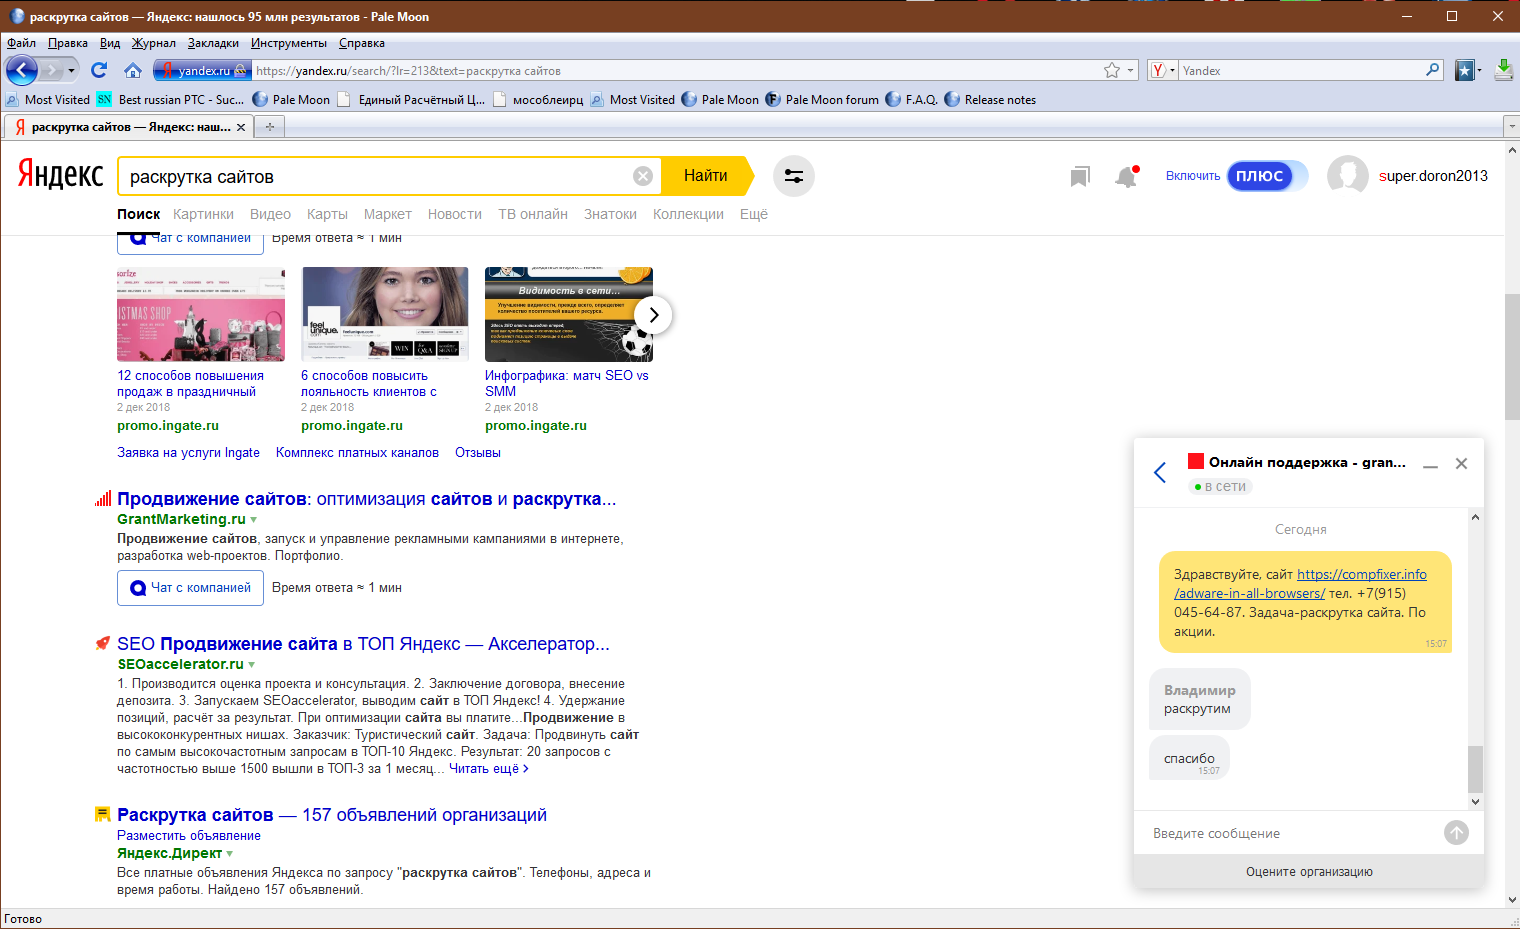Go back in chat with left chevron
Viewport: 1520px width, 929px height.
coord(1160,472)
